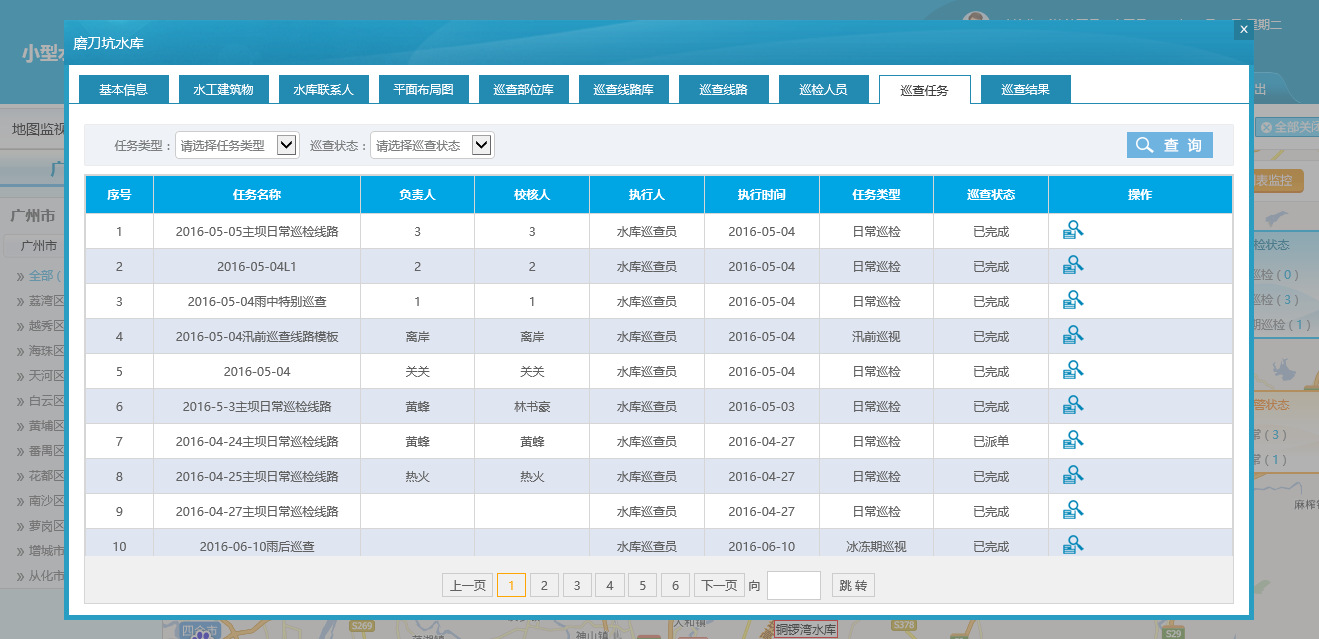Jump to page 2

(544, 586)
